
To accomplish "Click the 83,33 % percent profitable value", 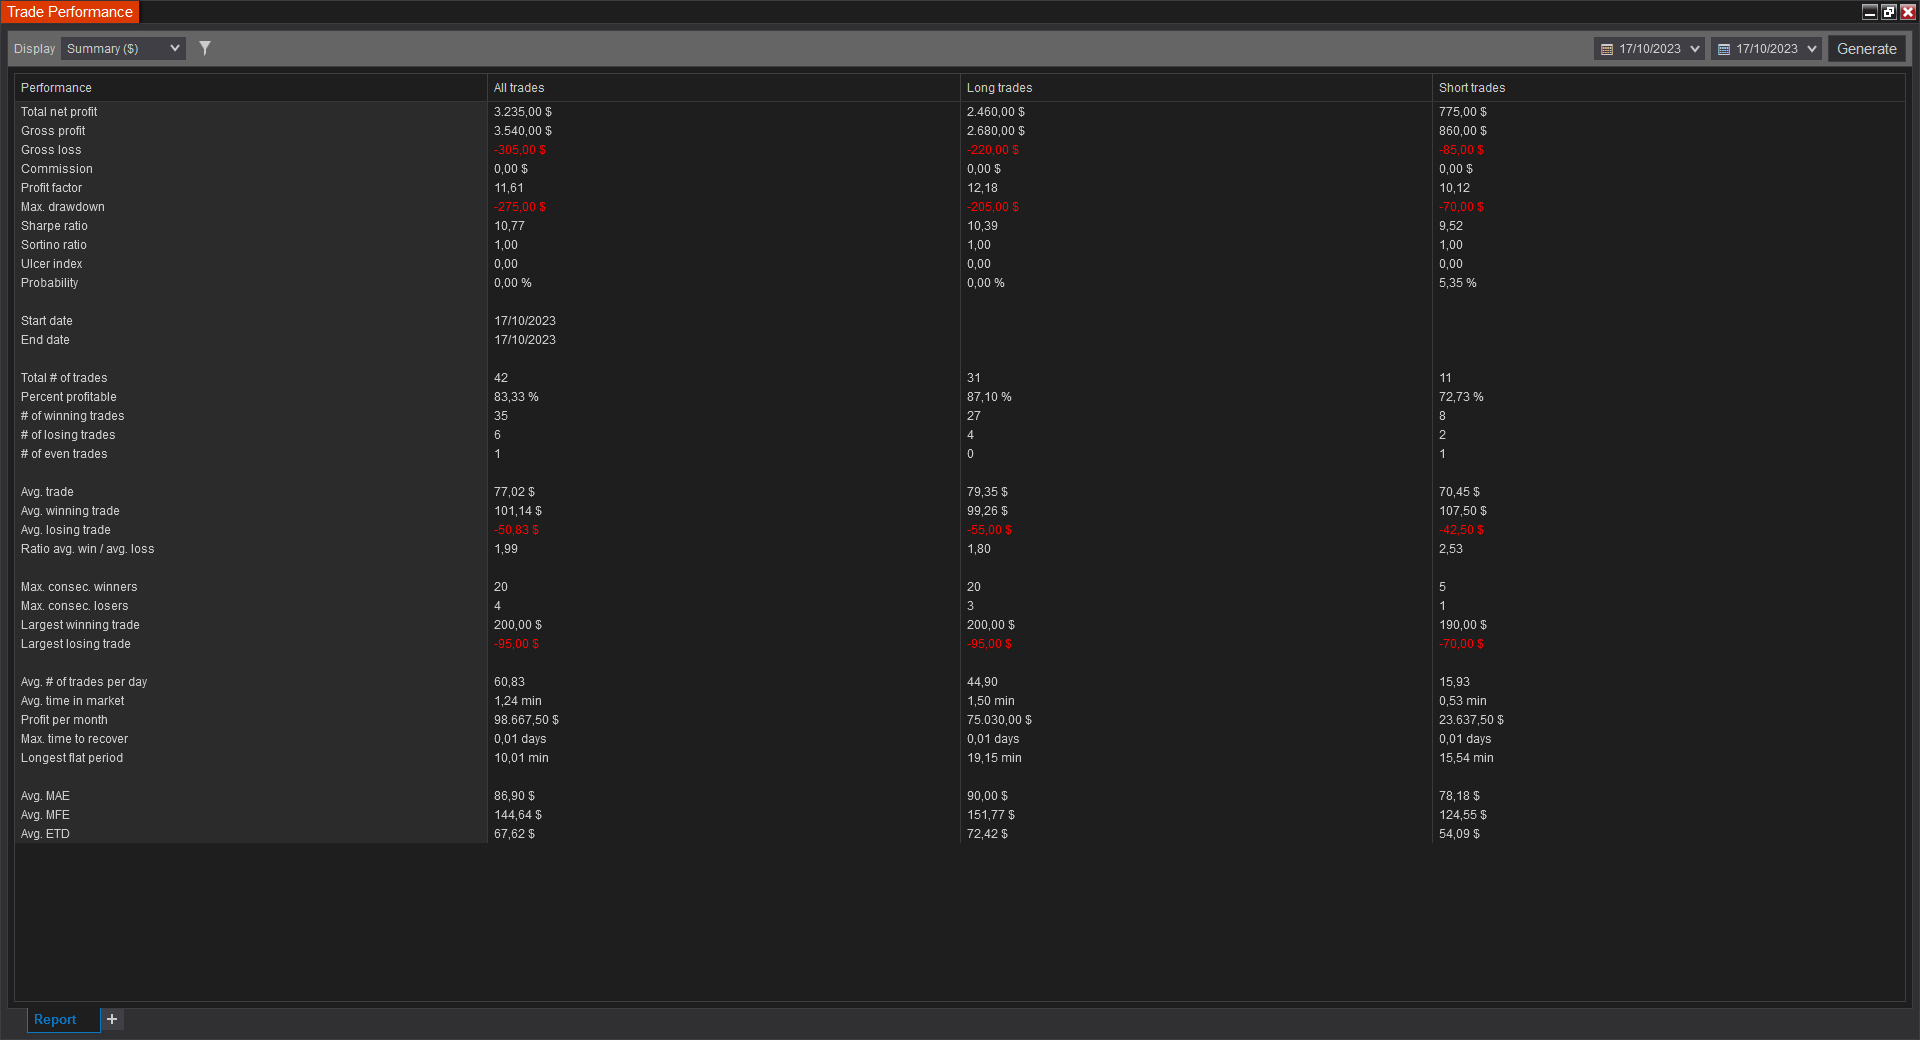I will tap(516, 397).
